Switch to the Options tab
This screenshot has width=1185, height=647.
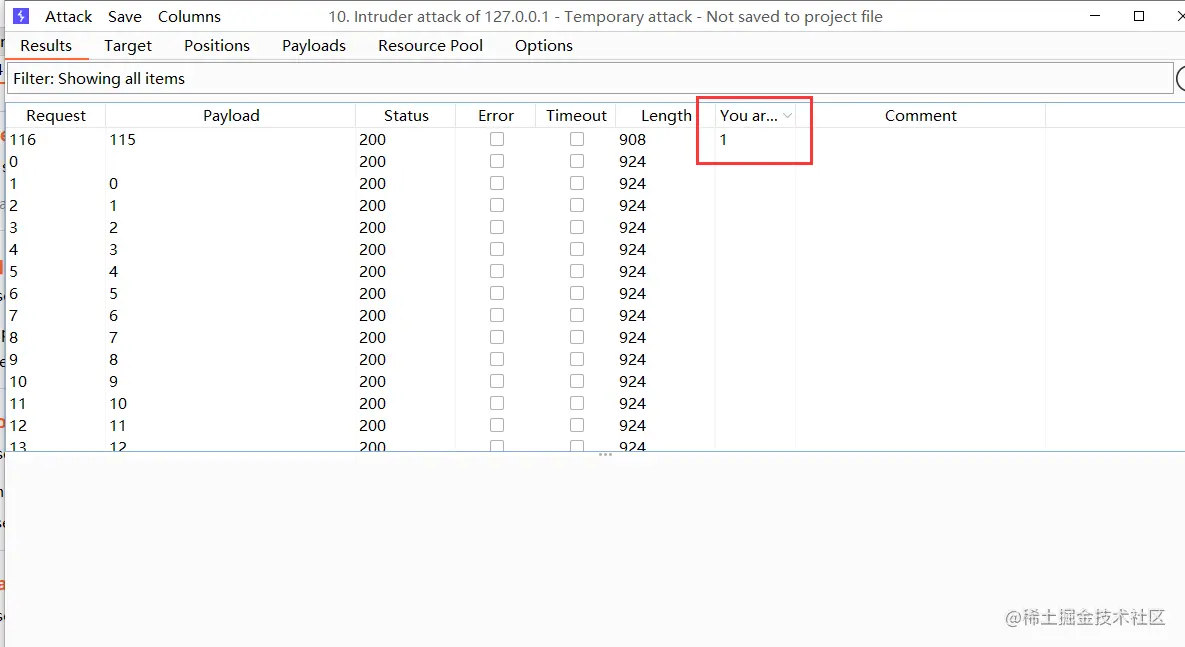pyautogui.click(x=543, y=45)
